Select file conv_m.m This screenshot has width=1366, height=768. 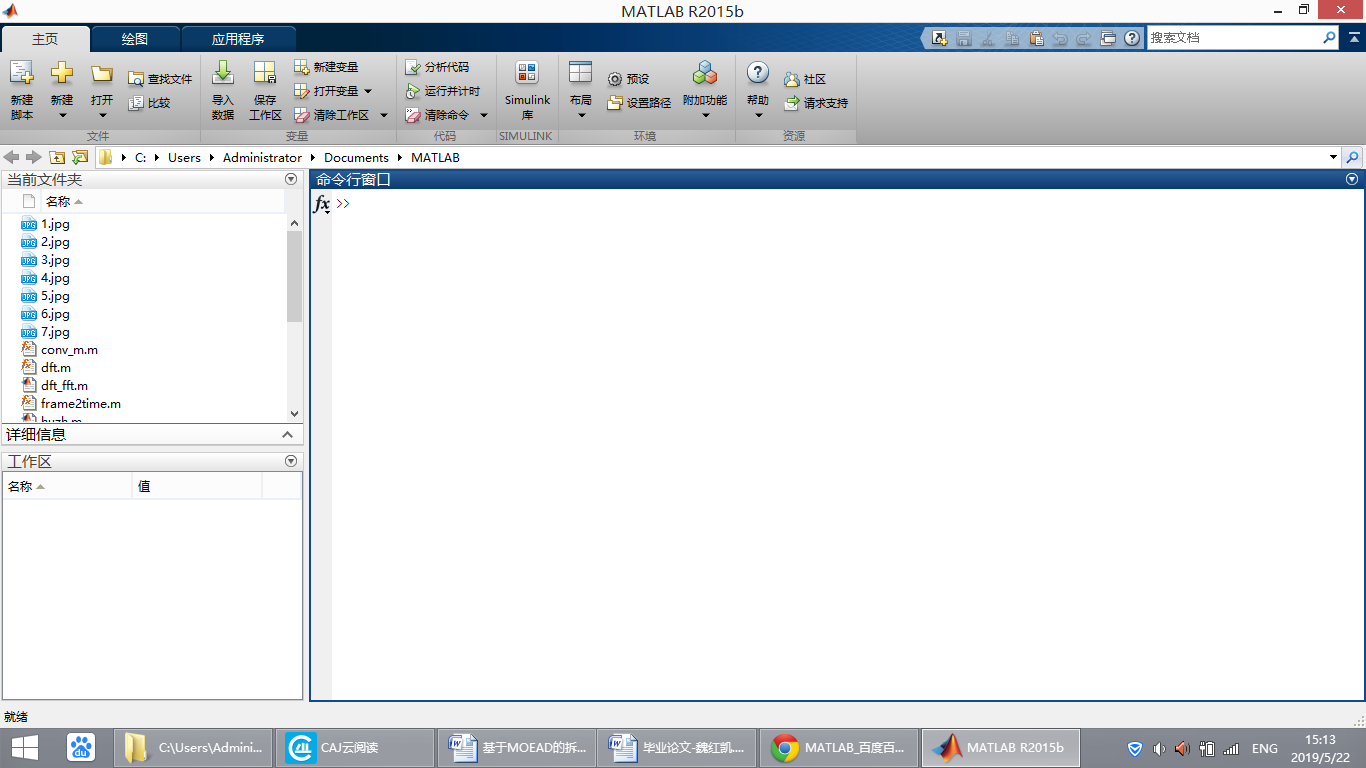(x=69, y=350)
